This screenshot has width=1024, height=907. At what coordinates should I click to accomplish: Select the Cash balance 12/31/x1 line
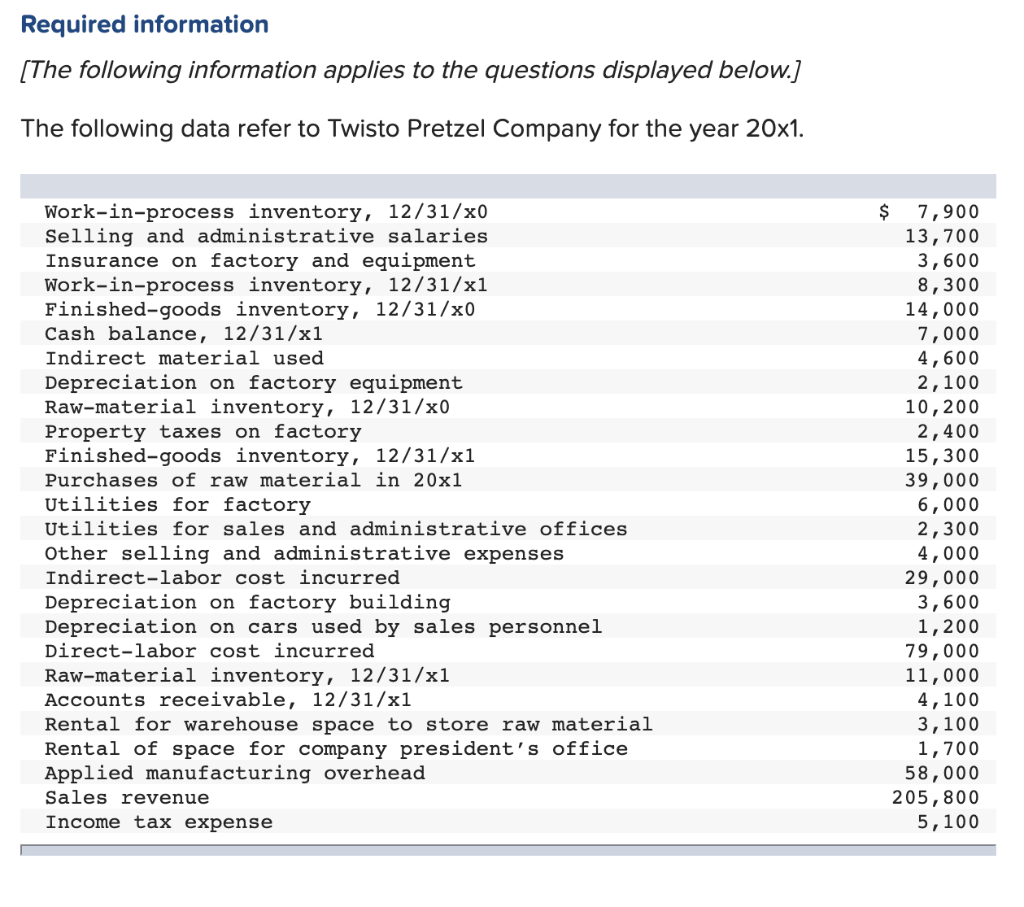pos(197,333)
